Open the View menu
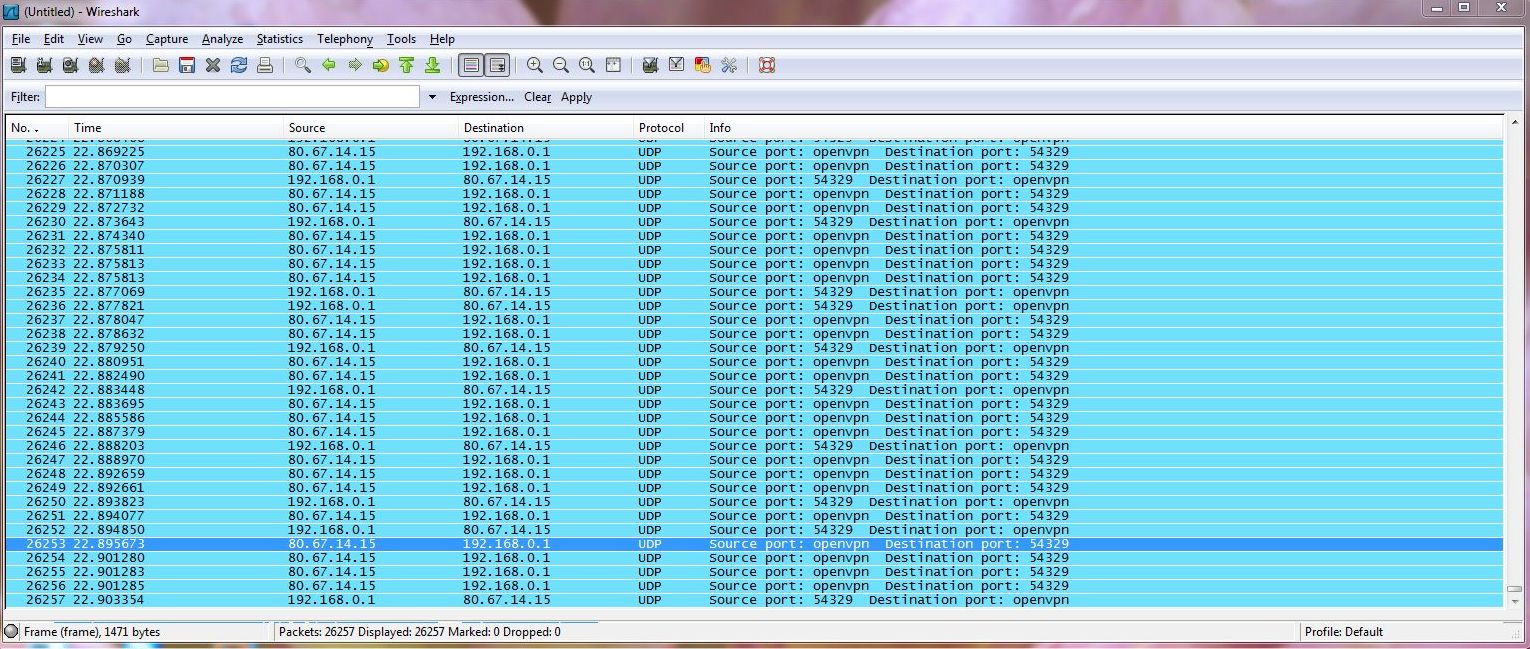The height and width of the screenshot is (649, 1530). [x=90, y=39]
